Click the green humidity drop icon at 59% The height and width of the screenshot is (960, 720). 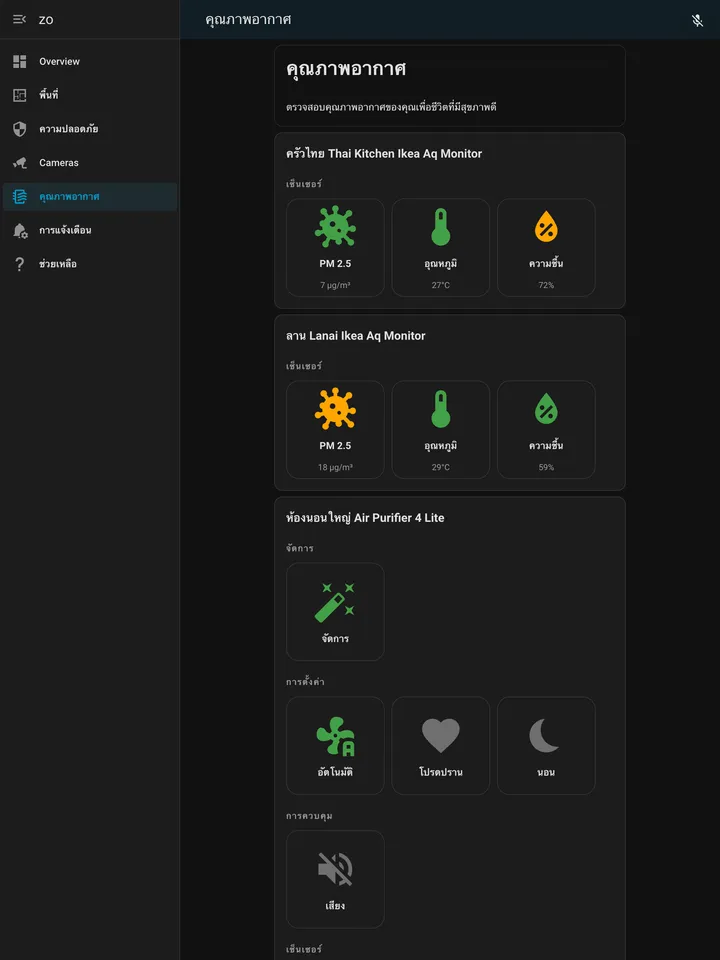tap(546, 408)
